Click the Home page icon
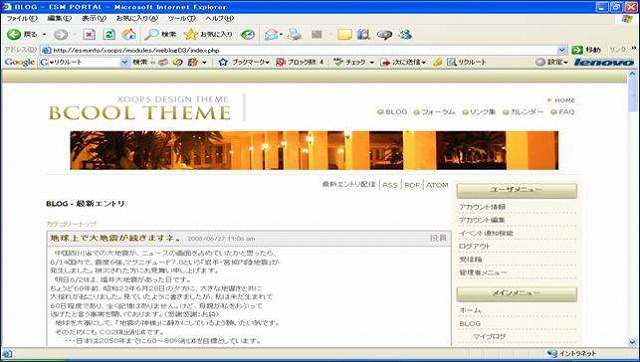Screen dimensions: 640x362 point(129,35)
